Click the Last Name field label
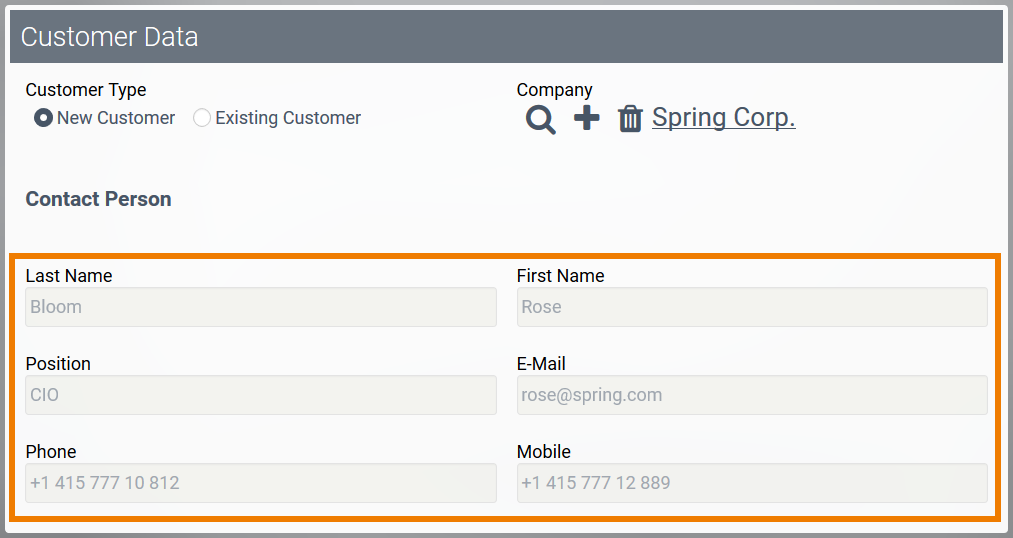The height and width of the screenshot is (538, 1013). click(69, 276)
